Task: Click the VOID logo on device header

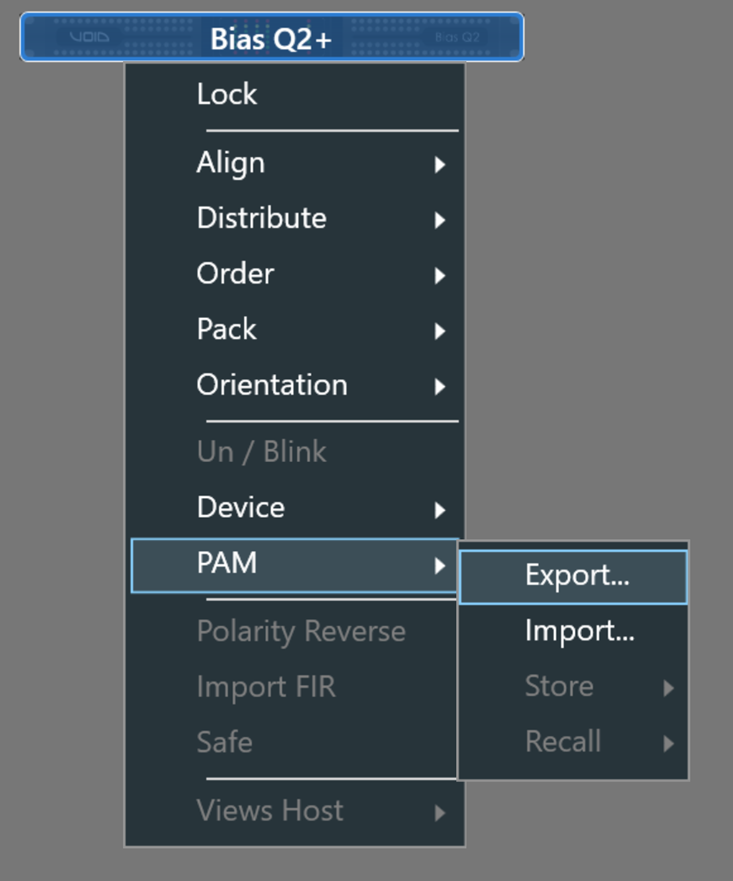Action: click(89, 38)
